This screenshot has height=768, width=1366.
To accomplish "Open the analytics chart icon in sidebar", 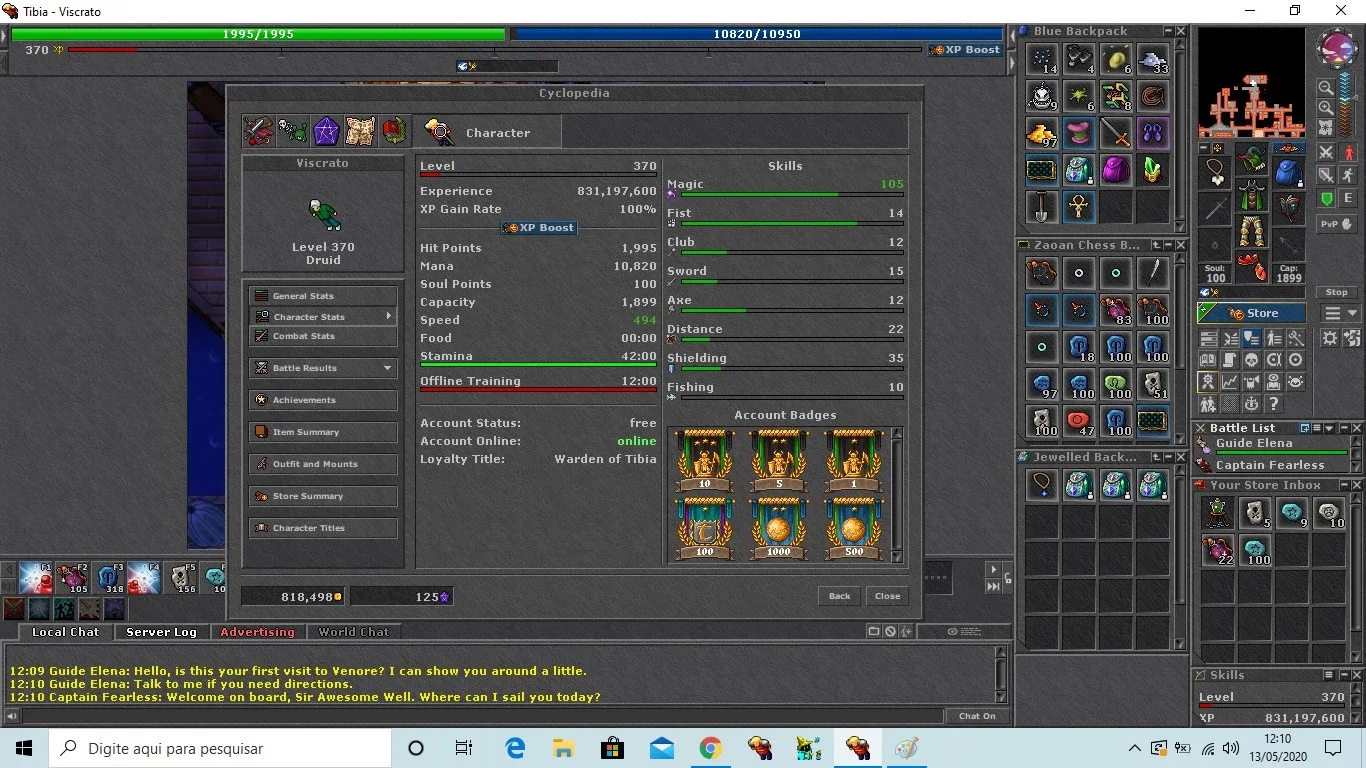I will pyautogui.click(x=1229, y=382).
